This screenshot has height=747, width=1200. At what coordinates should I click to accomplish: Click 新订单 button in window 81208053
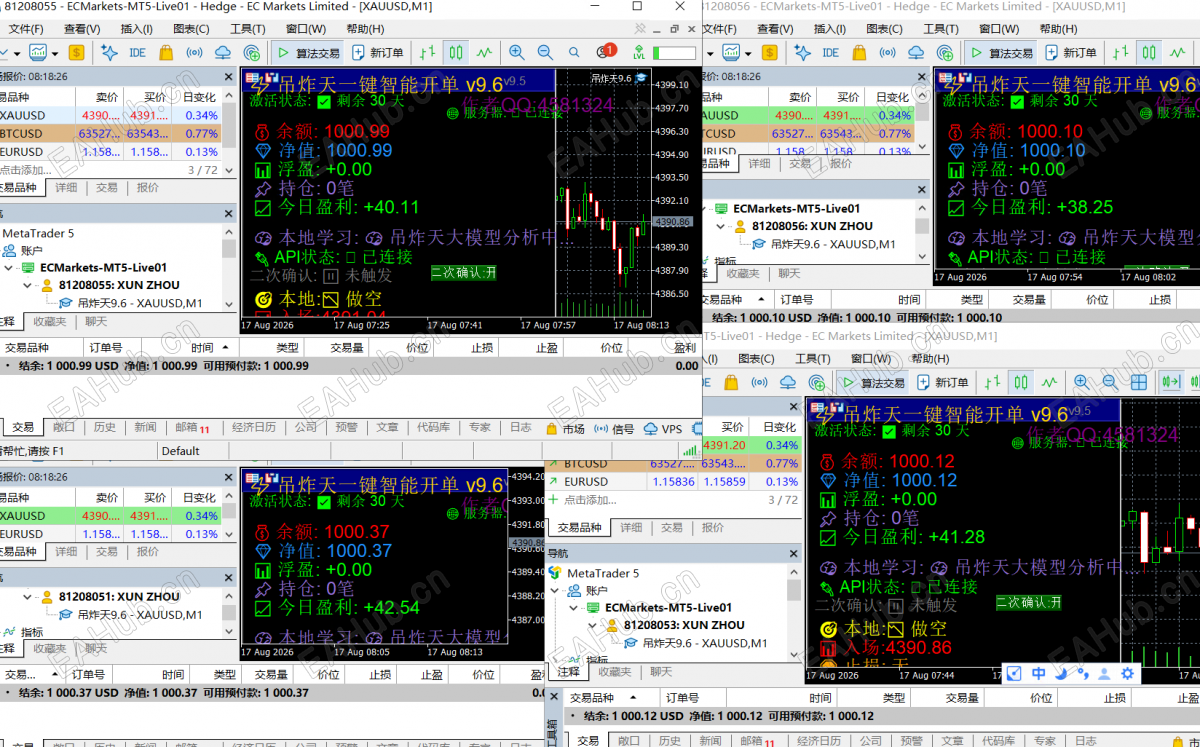(x=942, y=382)
